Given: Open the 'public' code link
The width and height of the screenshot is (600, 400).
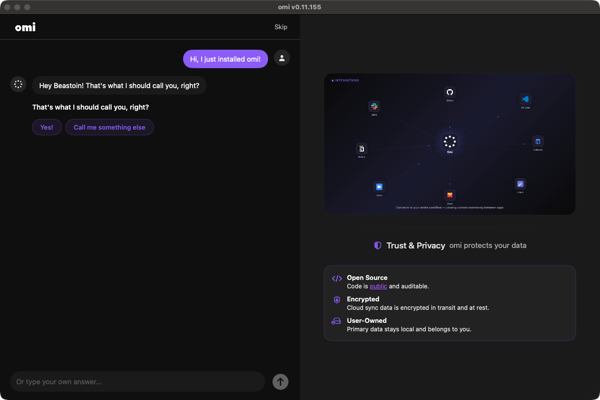Looking at the screenshot, I should tap(378, 286).
